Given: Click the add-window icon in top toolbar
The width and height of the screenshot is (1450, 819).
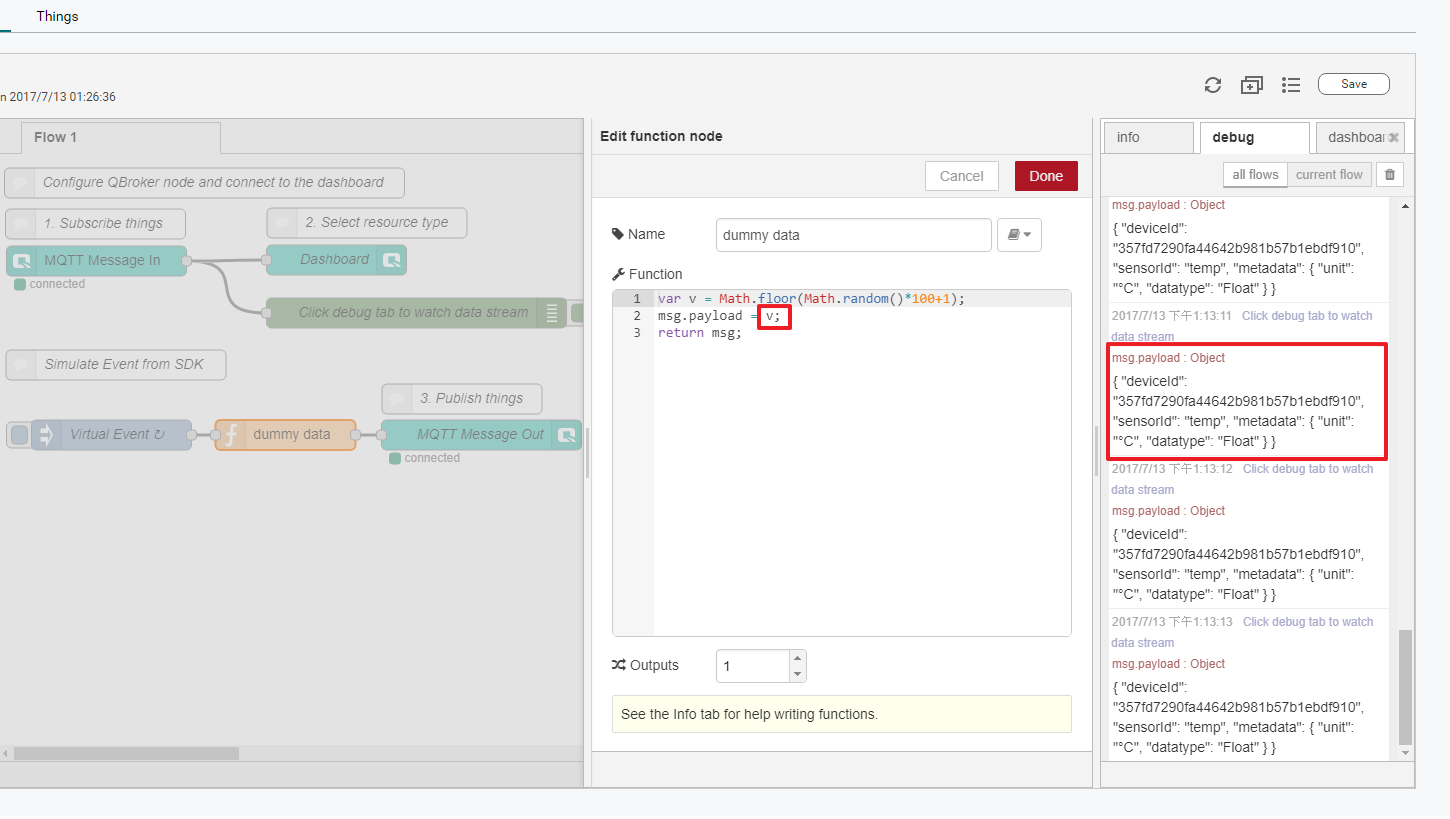Looking at the screenshot, I should pos(1251,85).
